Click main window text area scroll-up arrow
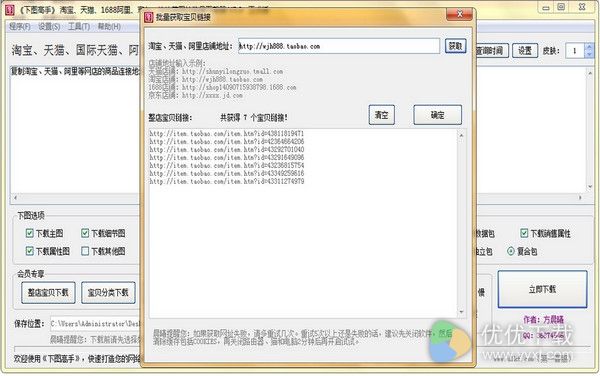 pos(590,72)
